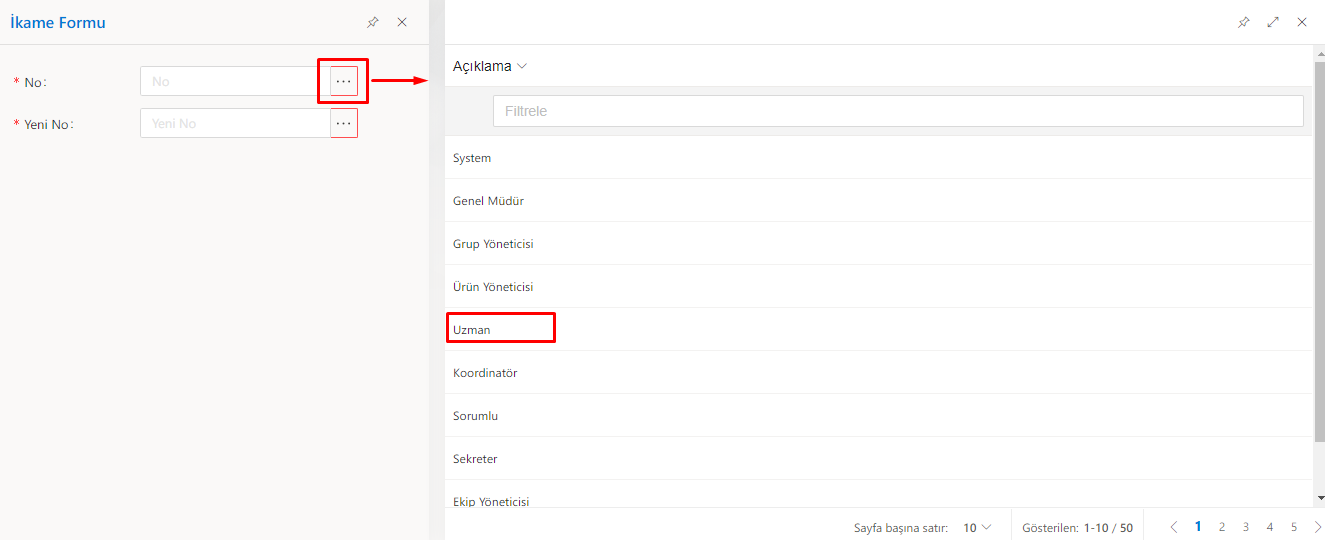
Task: Go to page 2 of results
Action: point(1222,527)
